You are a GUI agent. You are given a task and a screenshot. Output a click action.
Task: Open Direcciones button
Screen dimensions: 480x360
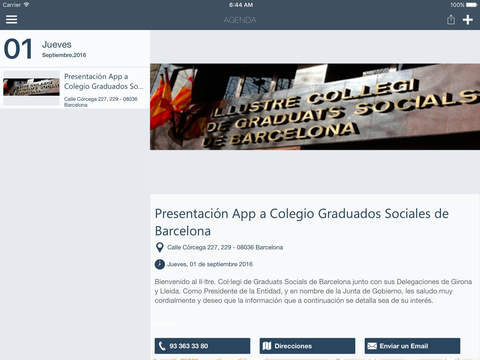pos(307,346)
